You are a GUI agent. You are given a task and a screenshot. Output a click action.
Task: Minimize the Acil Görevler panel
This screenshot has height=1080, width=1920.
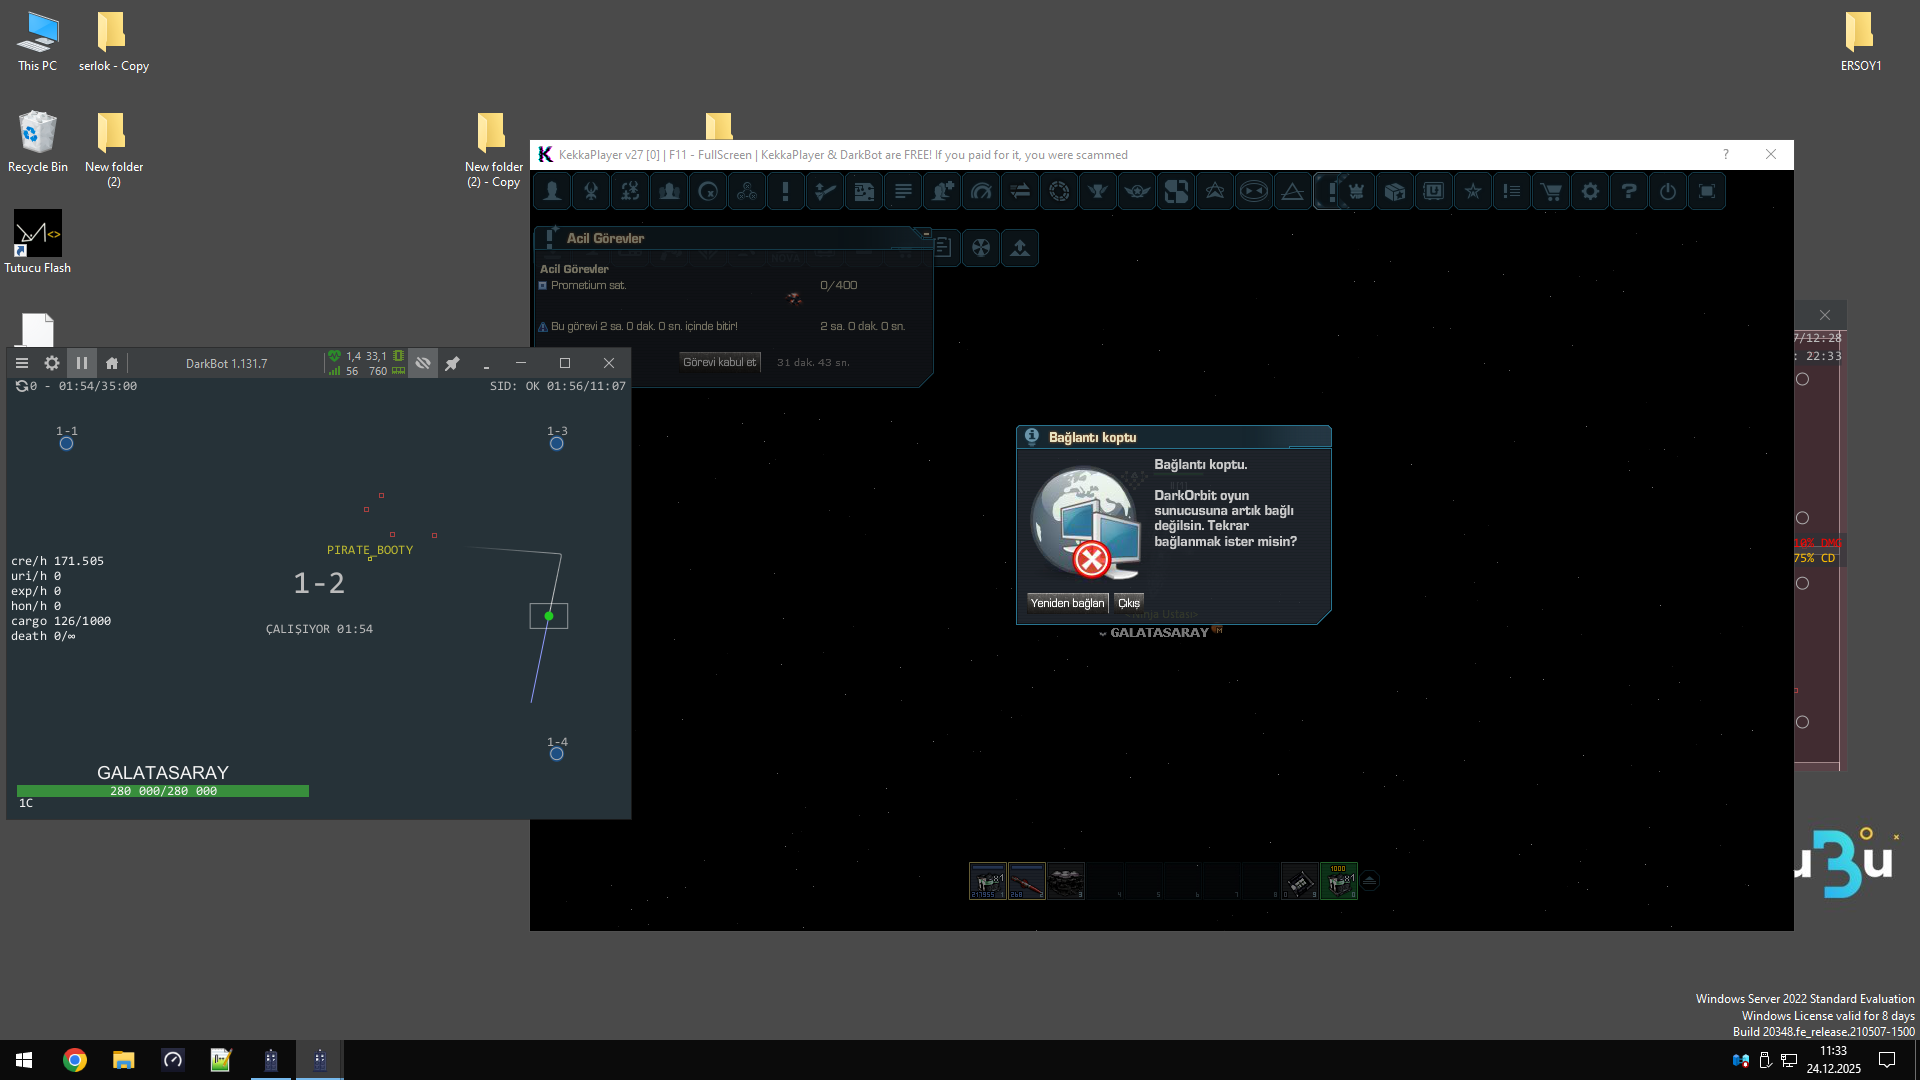tap(926, 233)
